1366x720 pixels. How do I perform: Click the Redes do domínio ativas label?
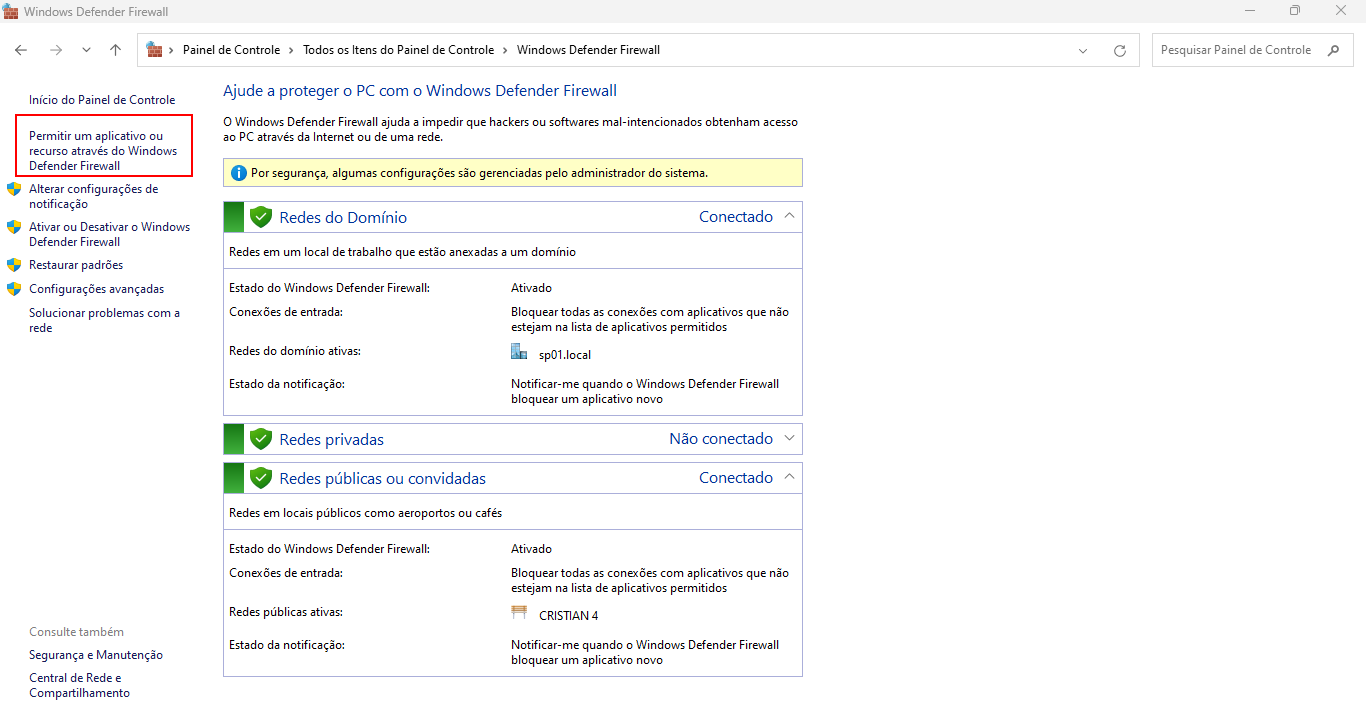tap(295, 351)
